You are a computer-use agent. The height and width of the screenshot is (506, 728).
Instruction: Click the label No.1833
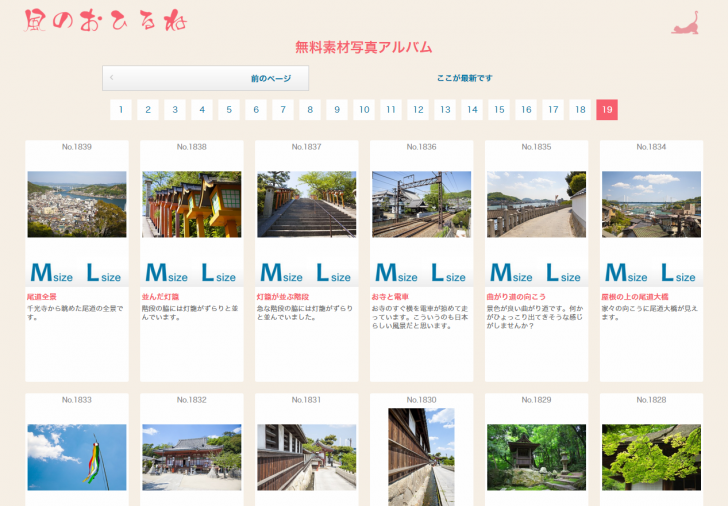click(x=77, y=400)
